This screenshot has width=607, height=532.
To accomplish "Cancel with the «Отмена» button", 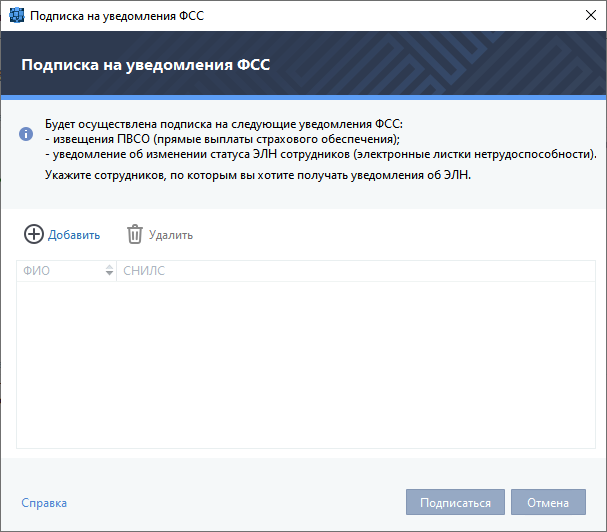I will (x=548, y=503).
